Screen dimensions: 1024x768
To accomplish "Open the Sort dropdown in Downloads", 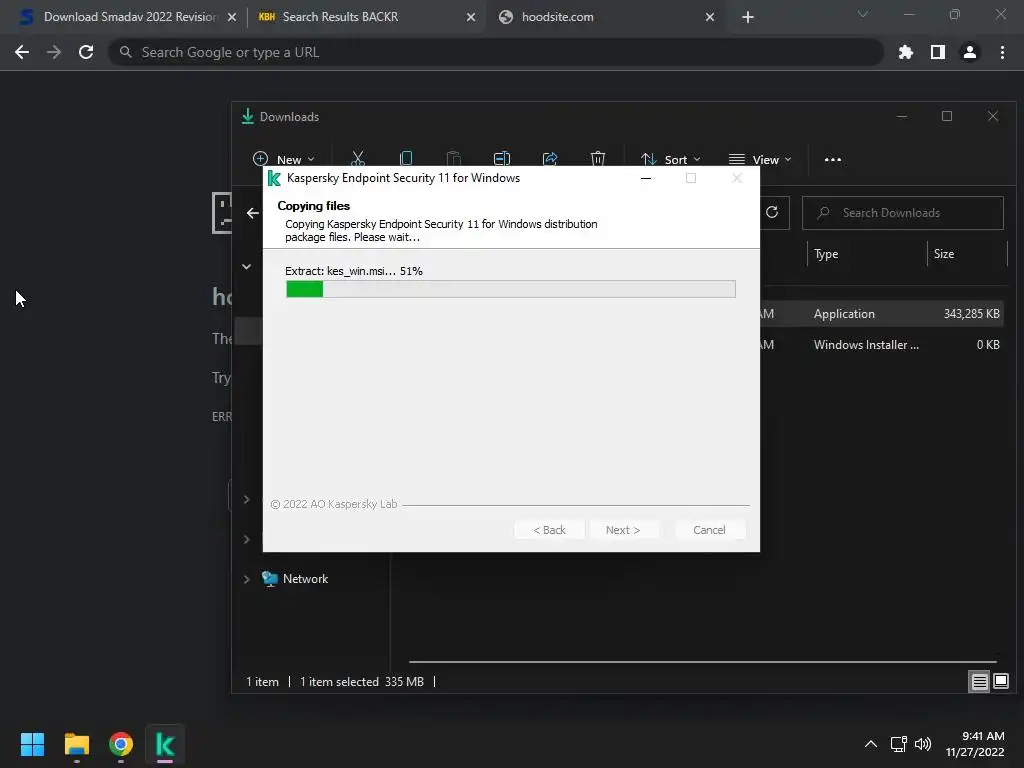I will pyautogui.click(x=671, y=159).
